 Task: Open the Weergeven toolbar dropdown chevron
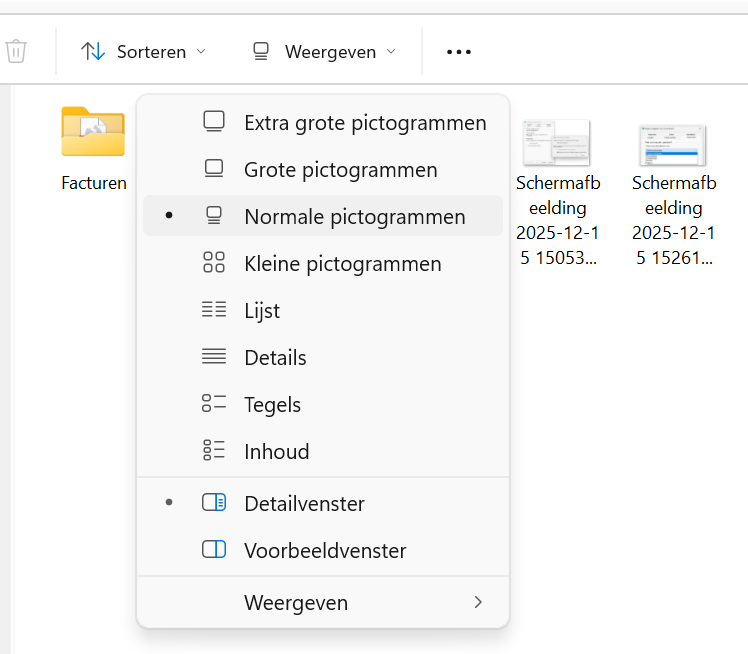click(391, 51)
